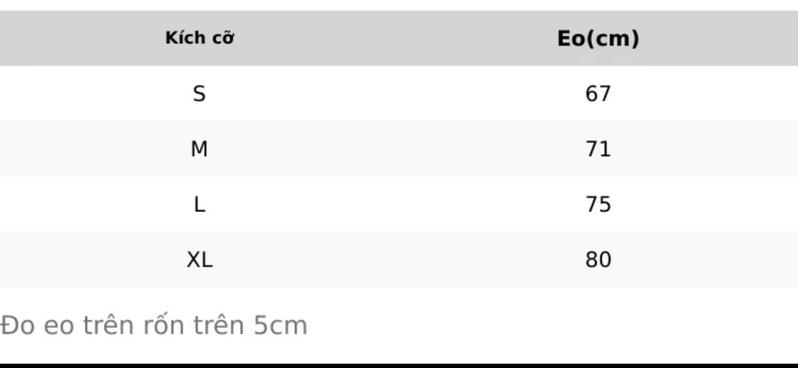Click the word "rốn" in the note
Viewport: 798px width, 368px height.
pos(163,325)
